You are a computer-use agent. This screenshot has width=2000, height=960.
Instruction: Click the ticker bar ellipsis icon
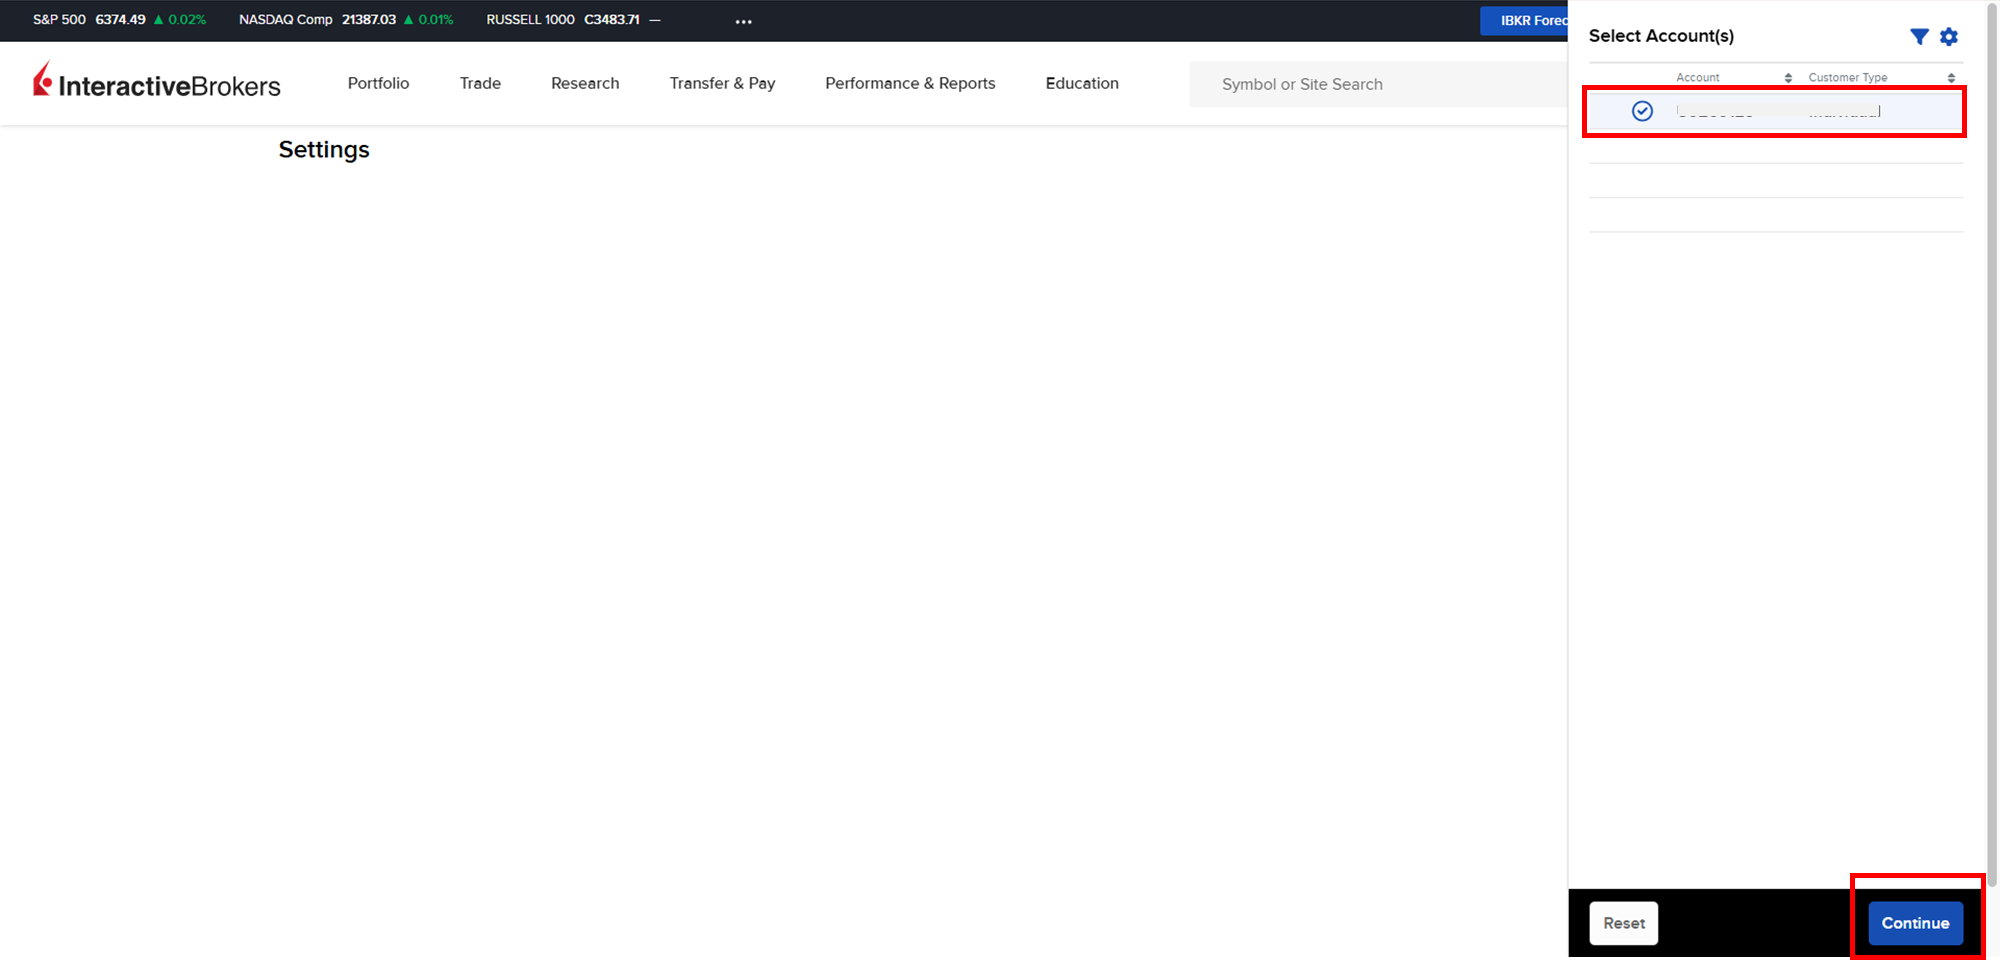pos(743,21)
